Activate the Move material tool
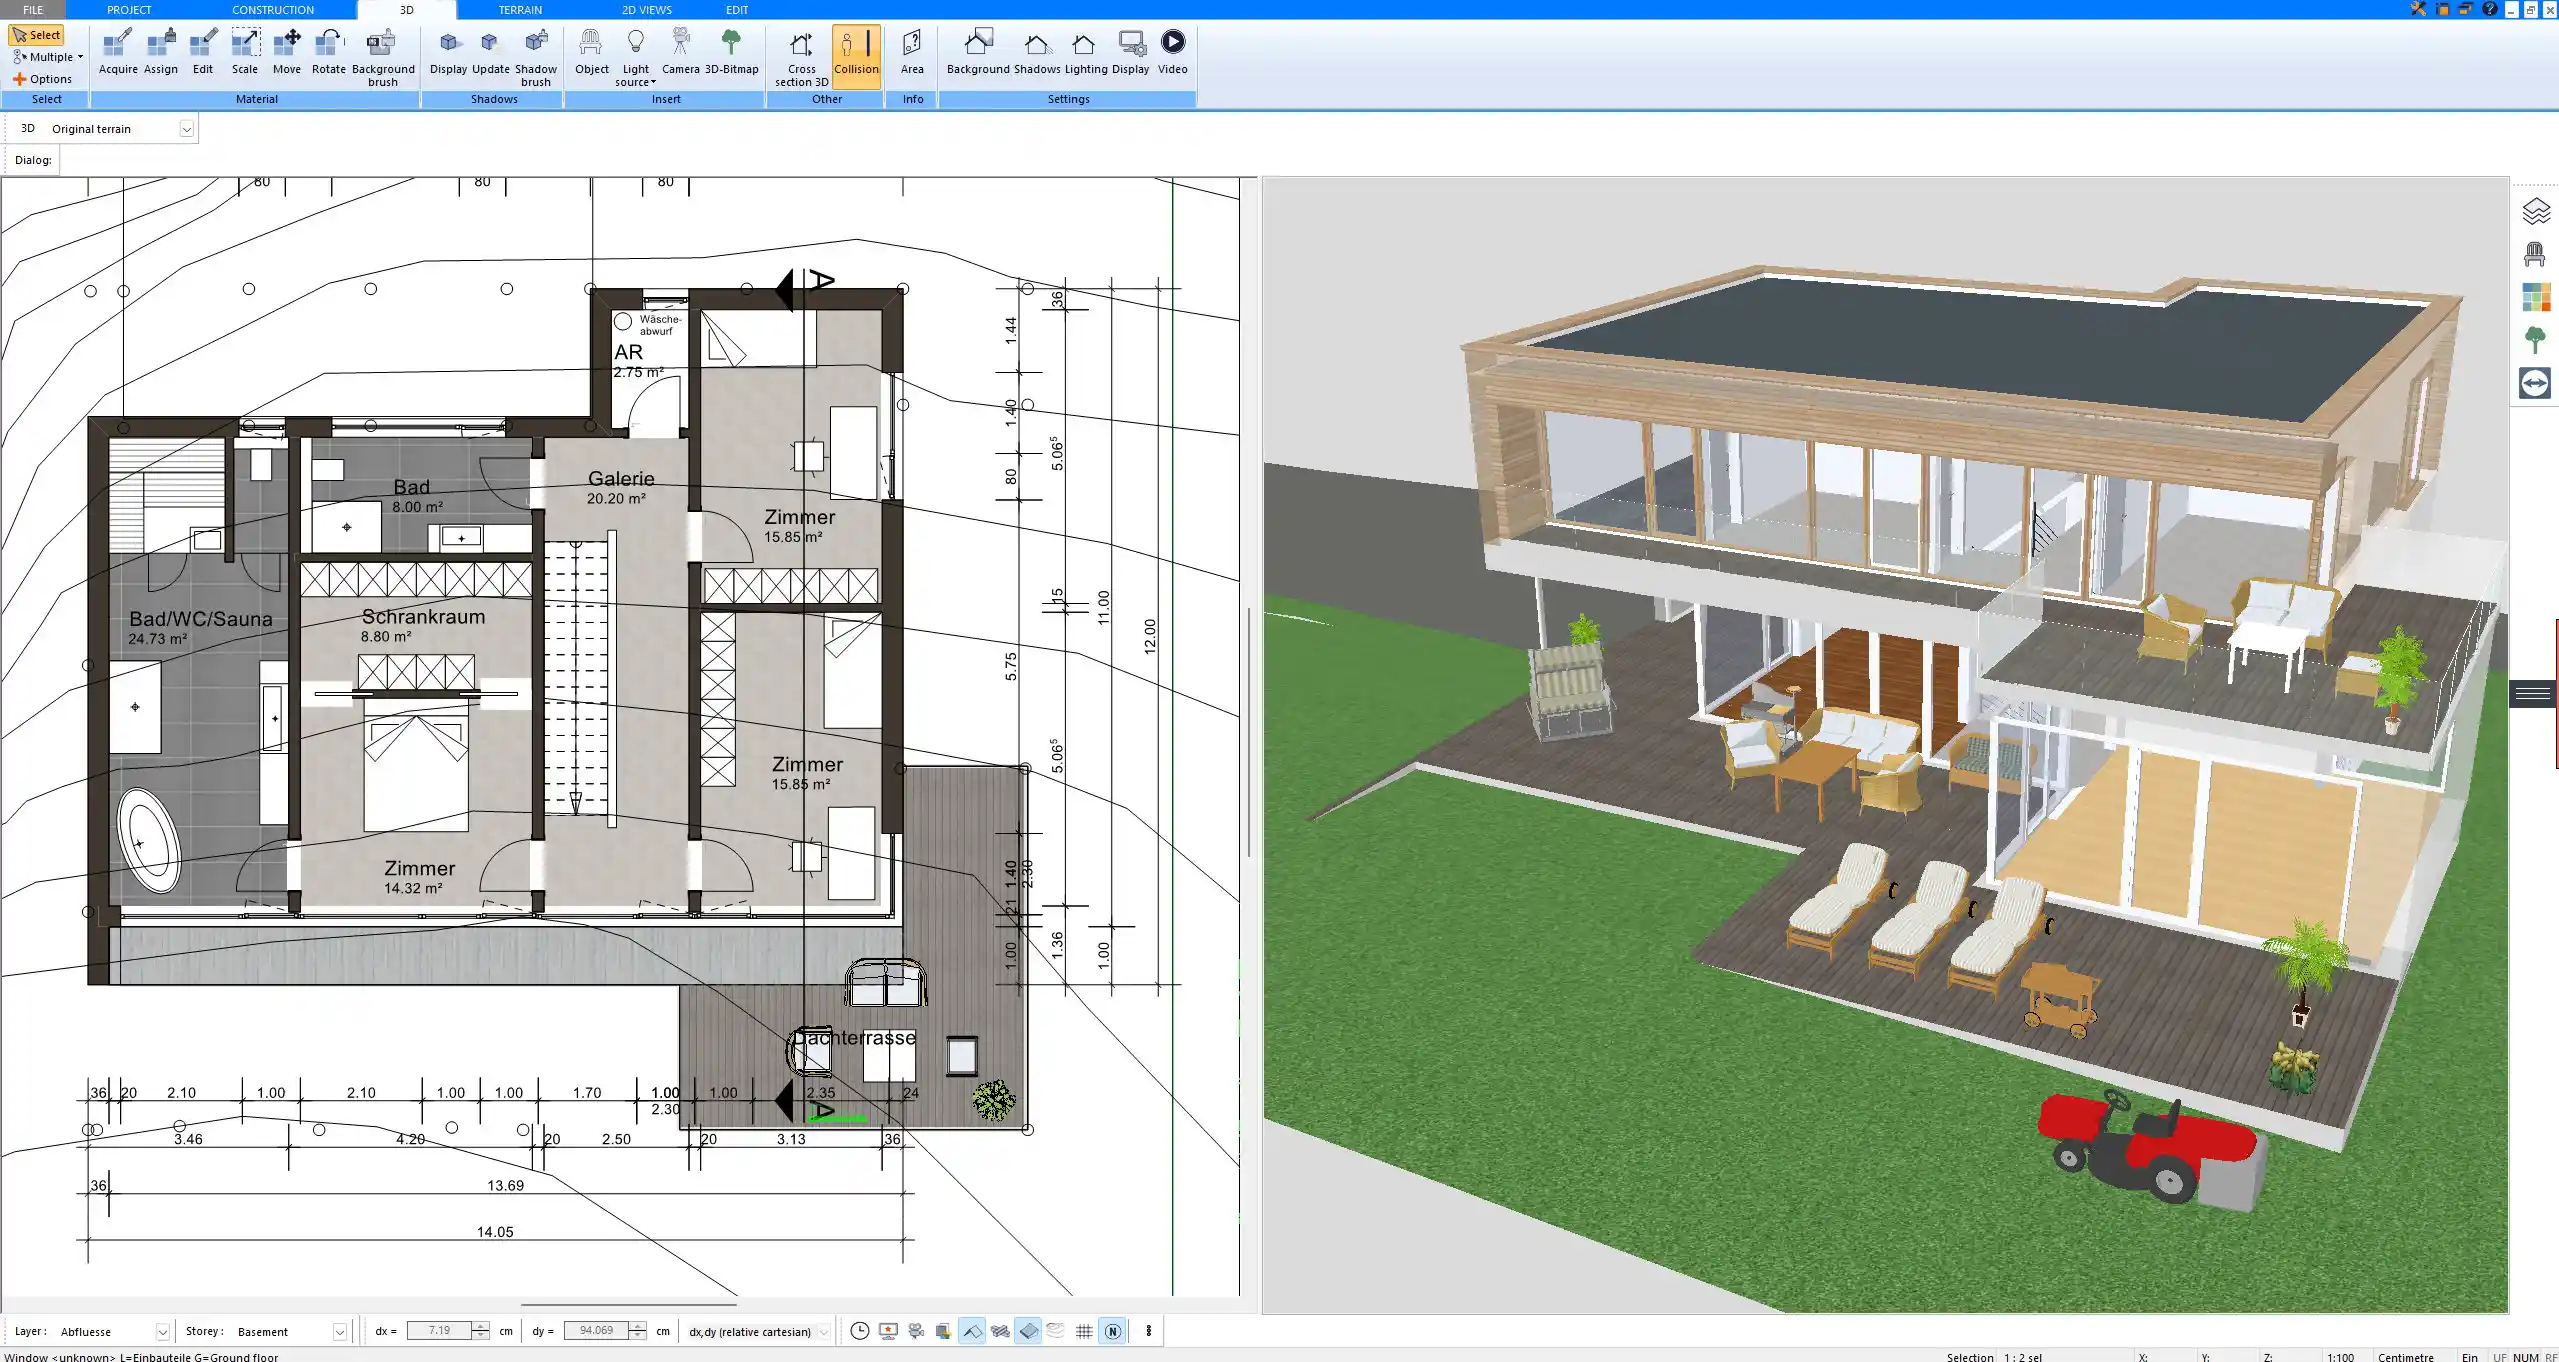This screenshot has width=2559, height=1362. (287, 52)
